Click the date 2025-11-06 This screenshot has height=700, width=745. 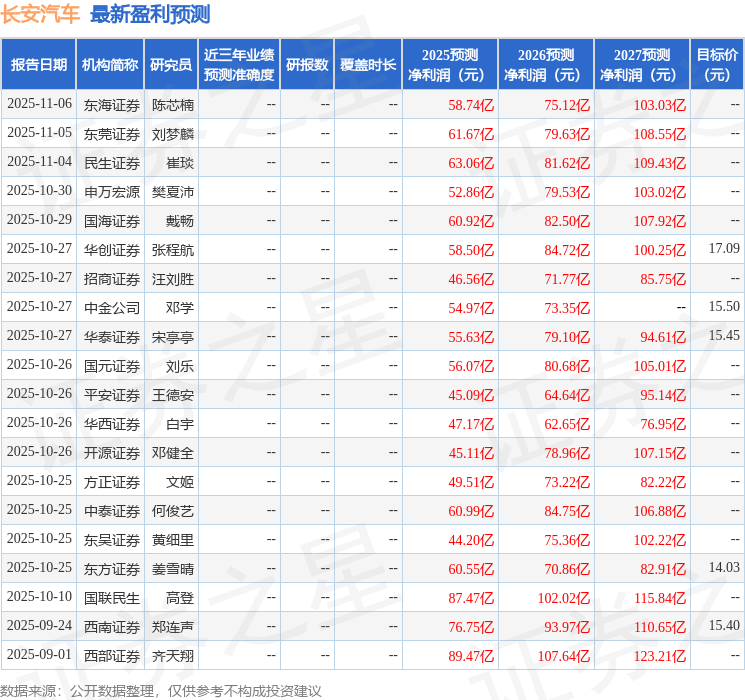click(x=39, y=103)
